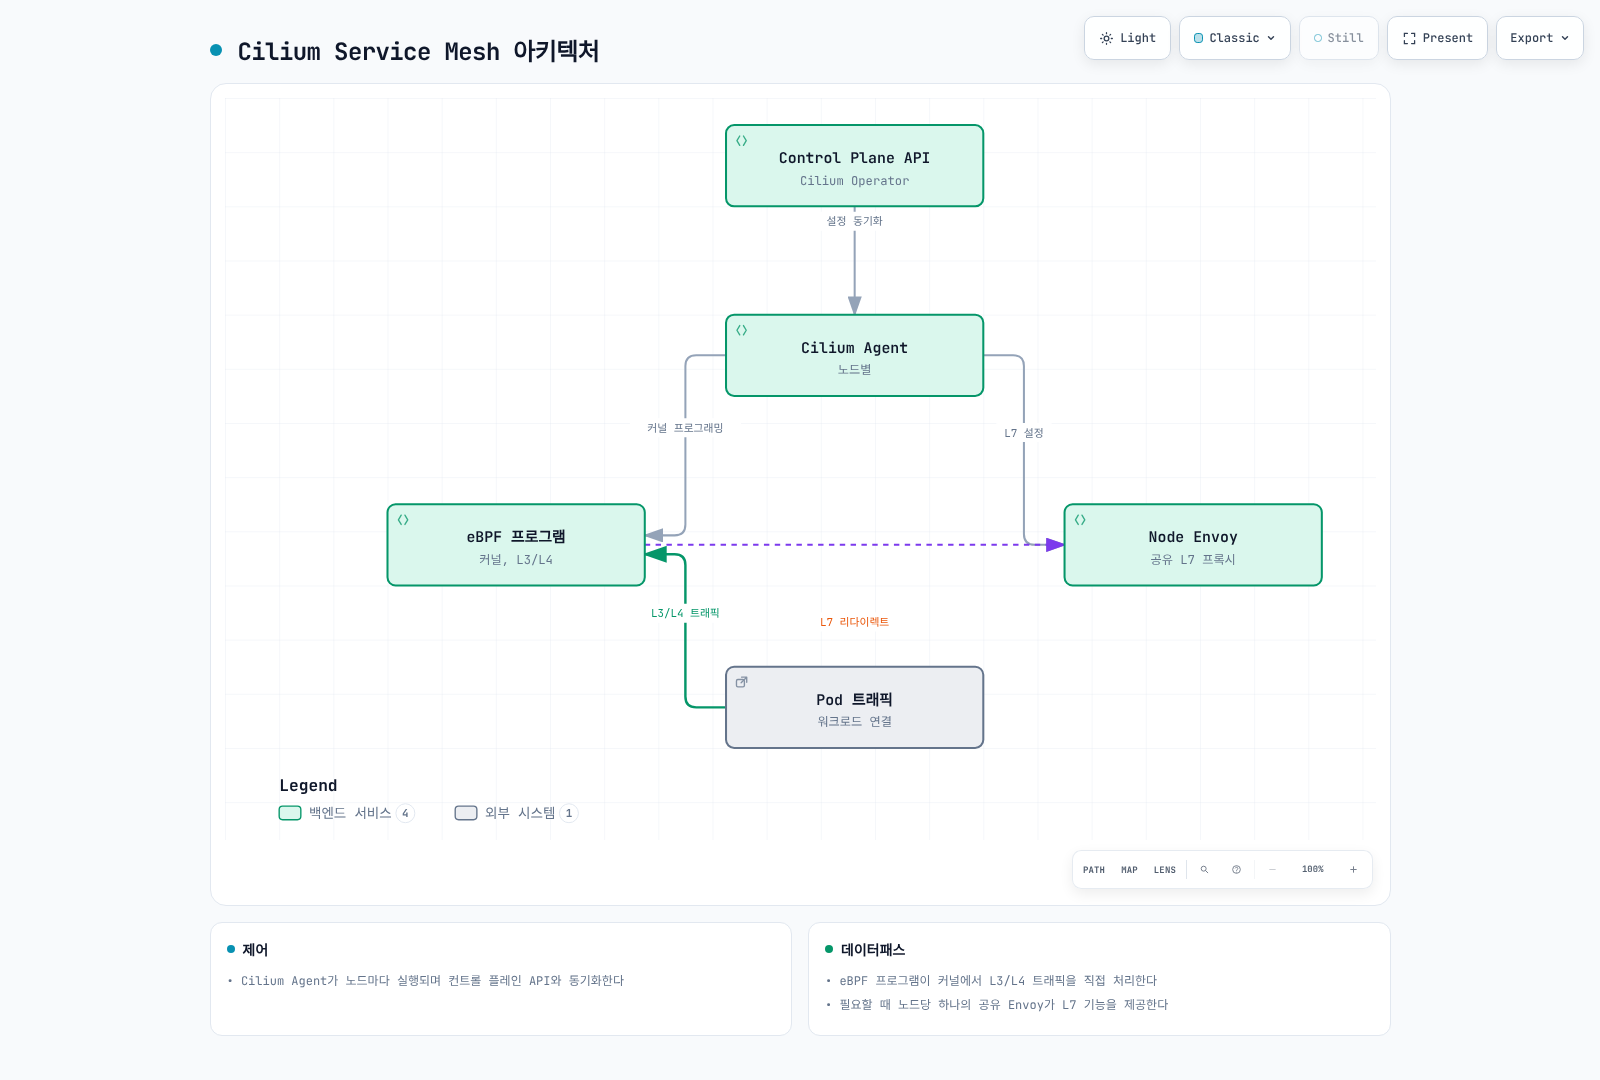Click the external link icon on Pod 트래픽 node
Image resolution: width=1600 pixels, height=1080 pixels.
(742, 682)
